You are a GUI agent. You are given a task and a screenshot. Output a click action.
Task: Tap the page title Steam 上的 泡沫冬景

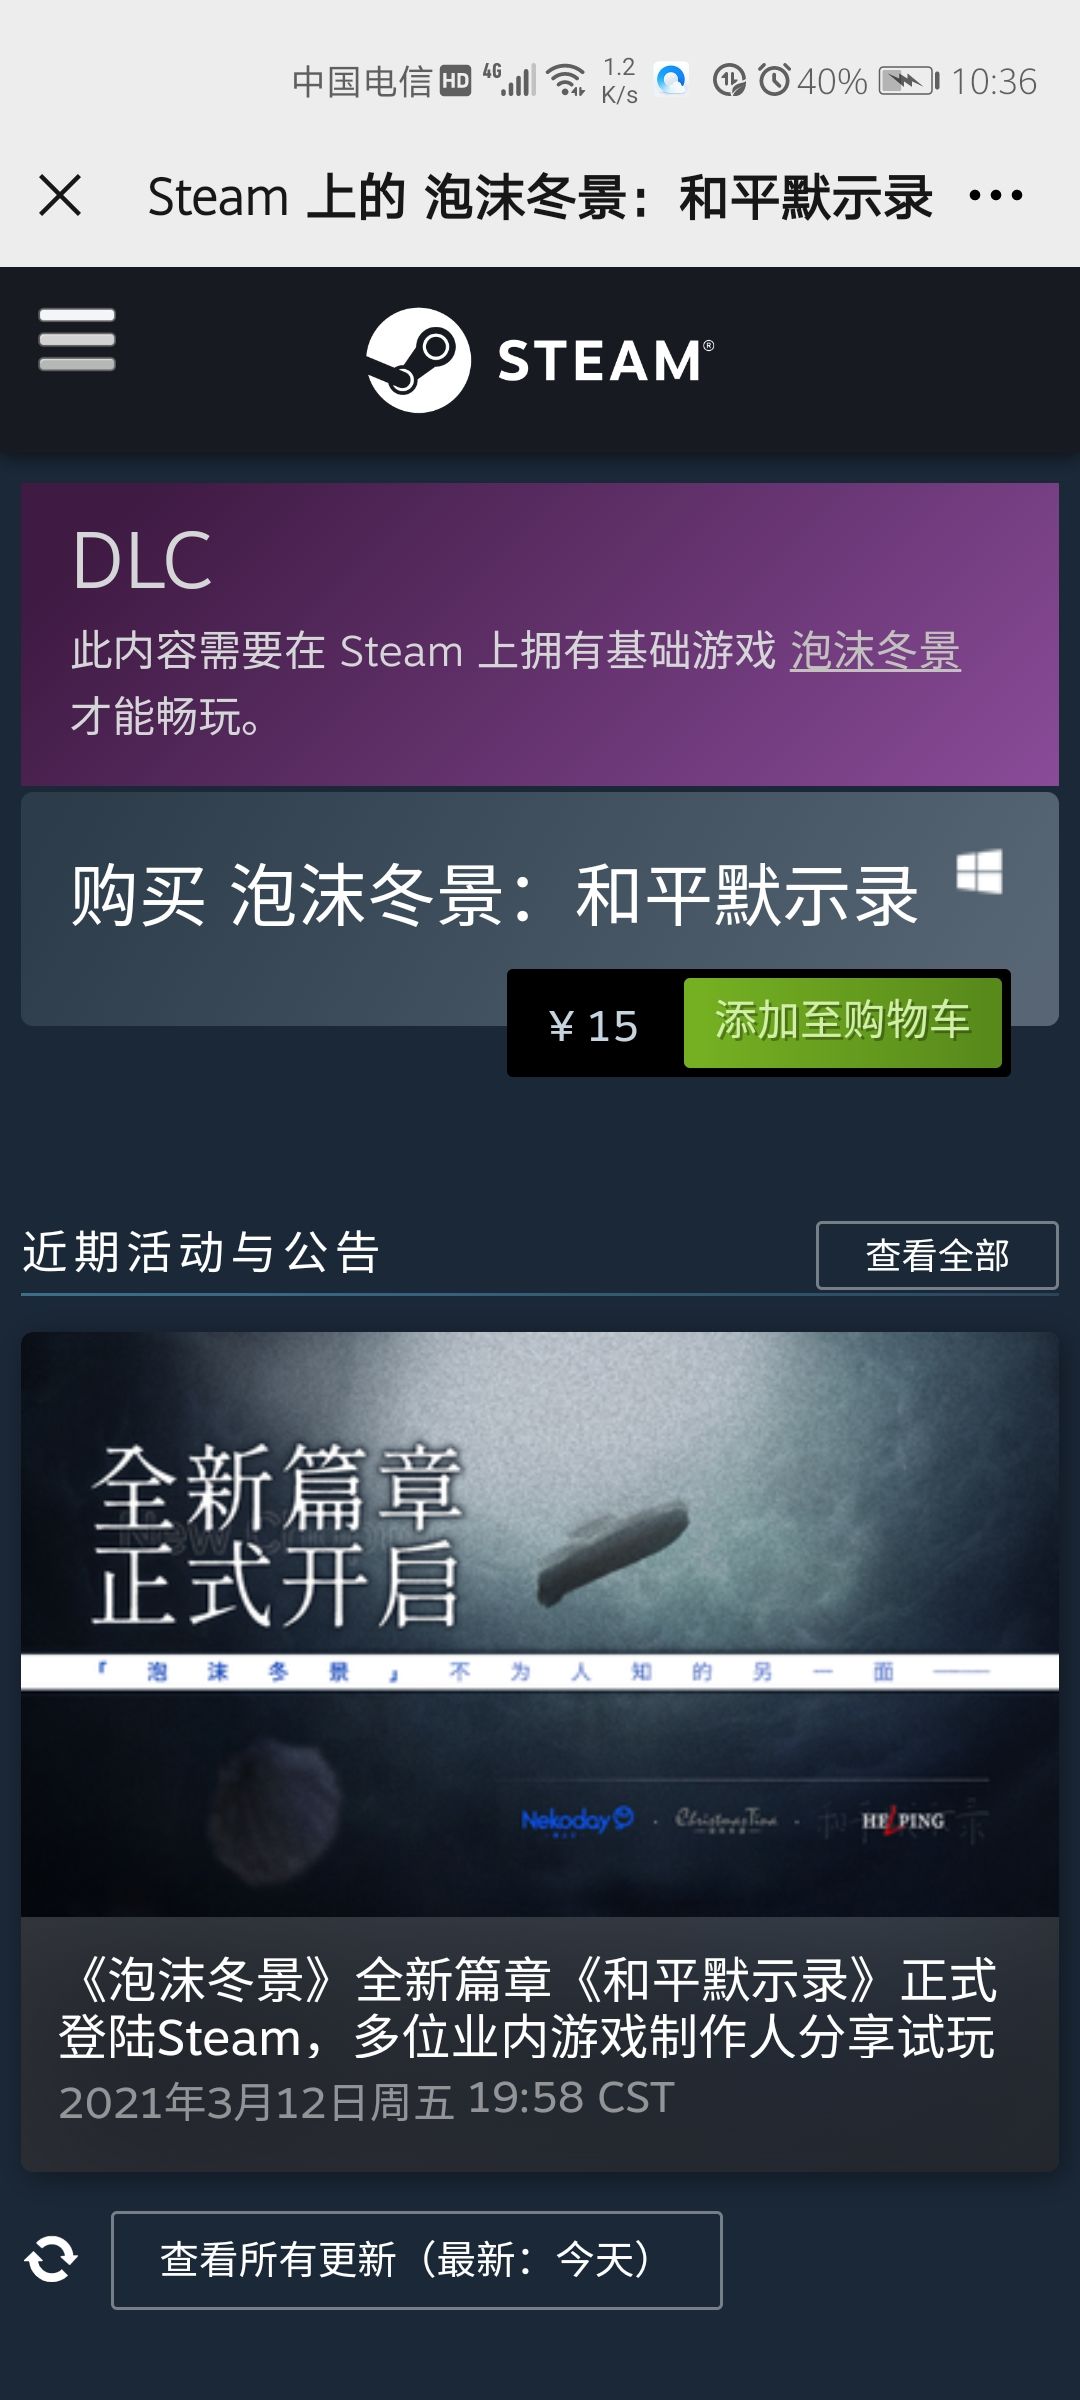click(x=540, y=196)
